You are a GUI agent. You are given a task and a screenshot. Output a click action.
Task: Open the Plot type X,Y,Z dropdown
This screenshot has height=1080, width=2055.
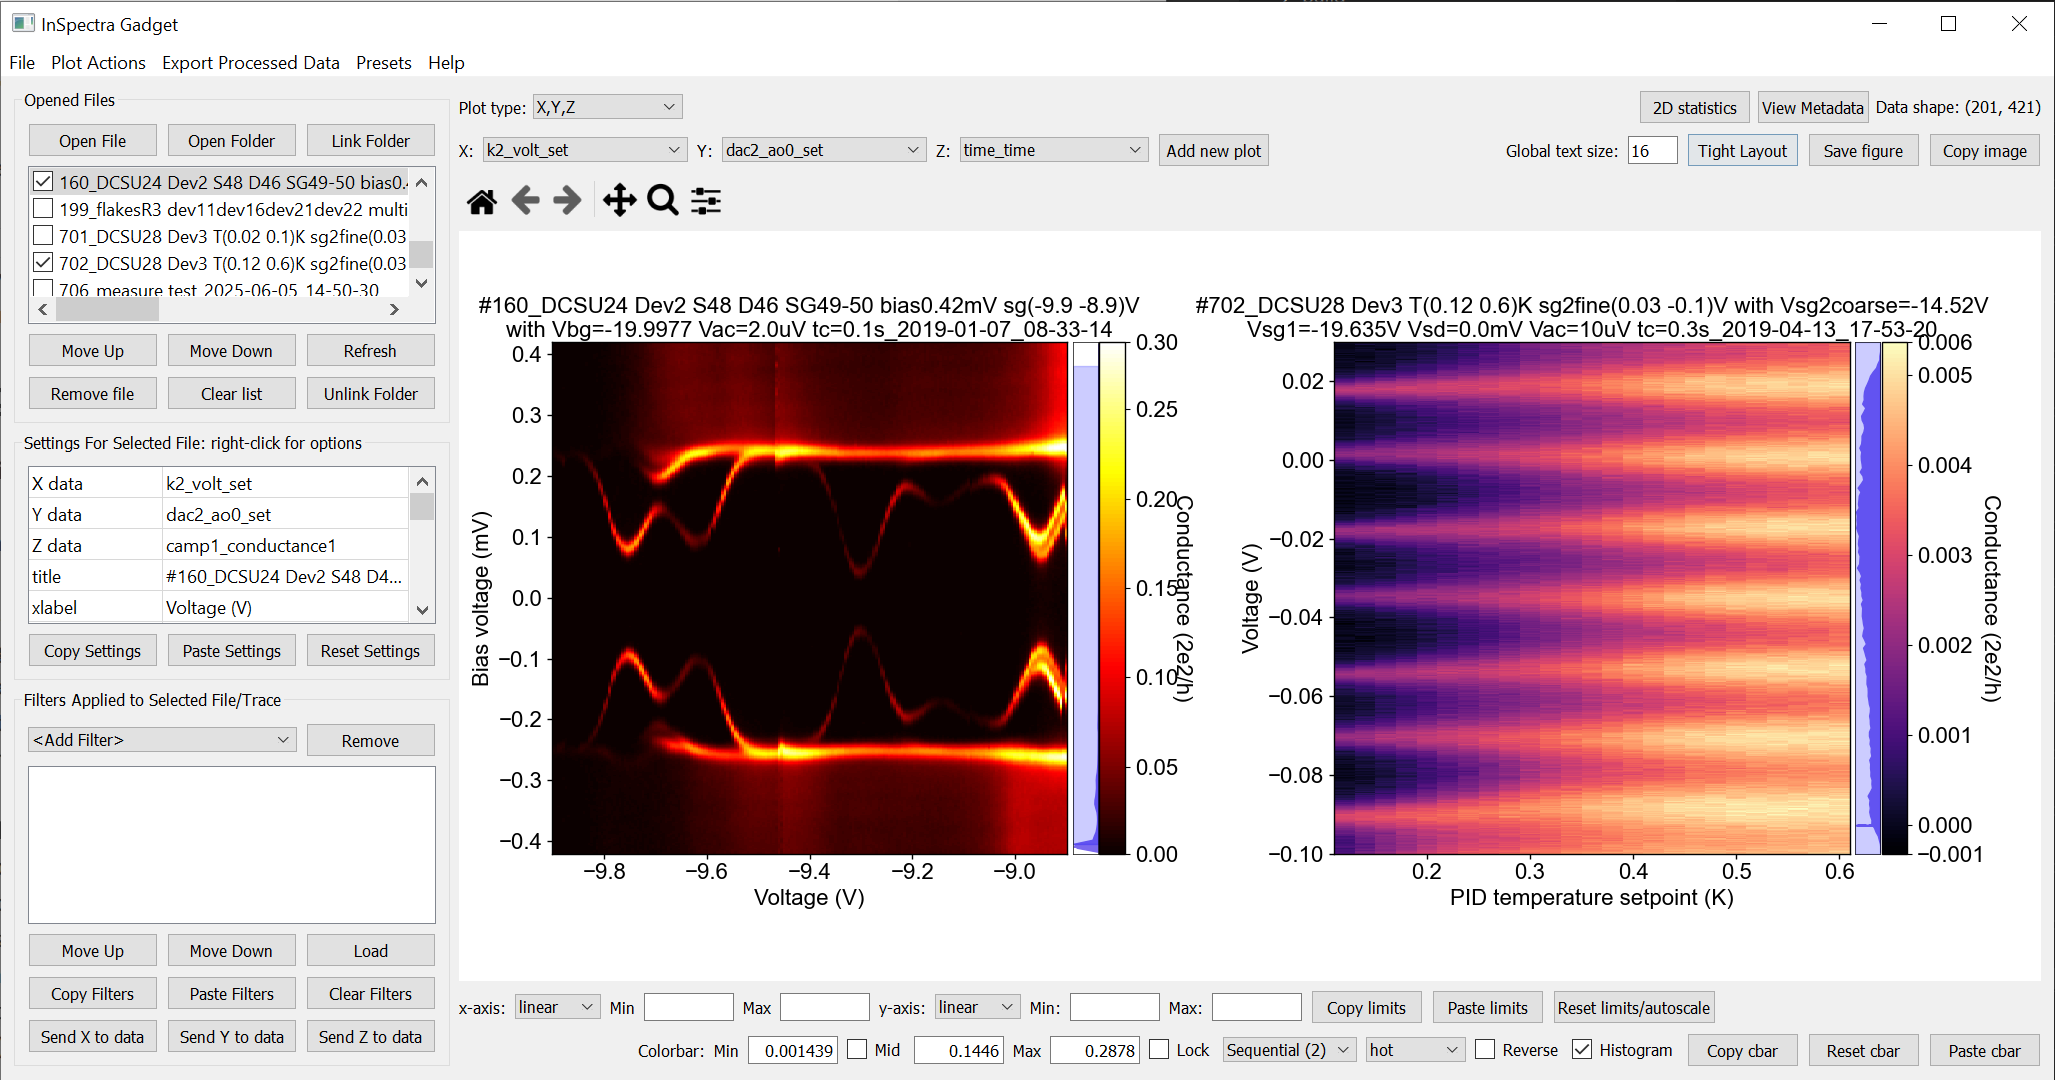click(607, 107)
